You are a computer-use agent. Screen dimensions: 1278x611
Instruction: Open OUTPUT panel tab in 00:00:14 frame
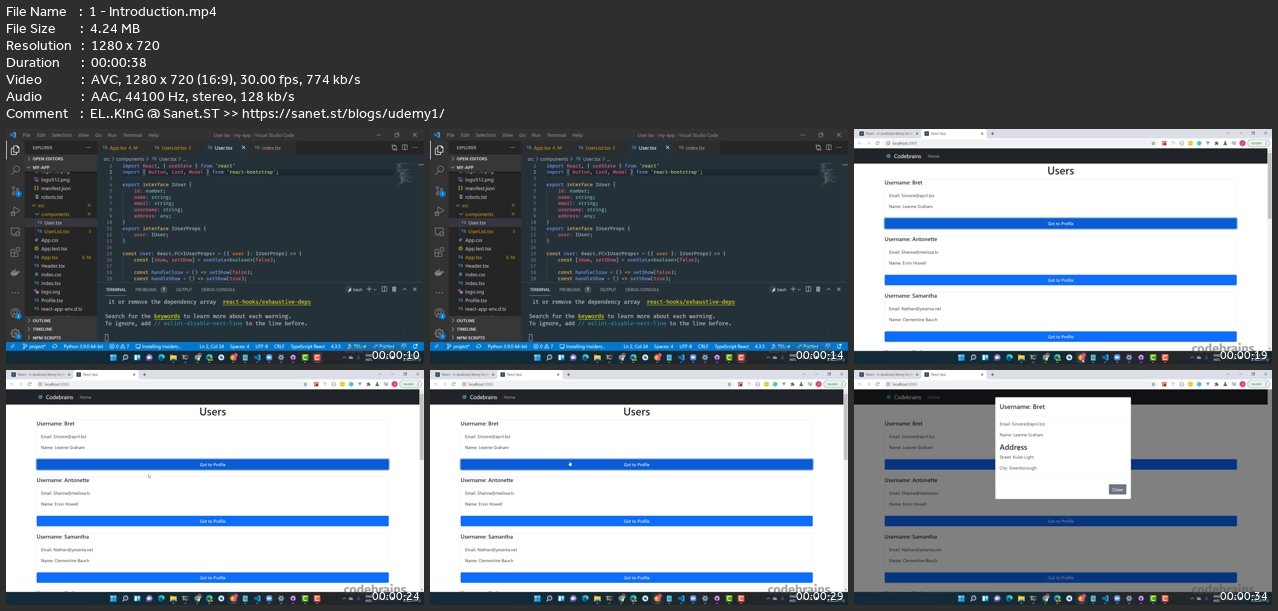[x=608, y=289]
